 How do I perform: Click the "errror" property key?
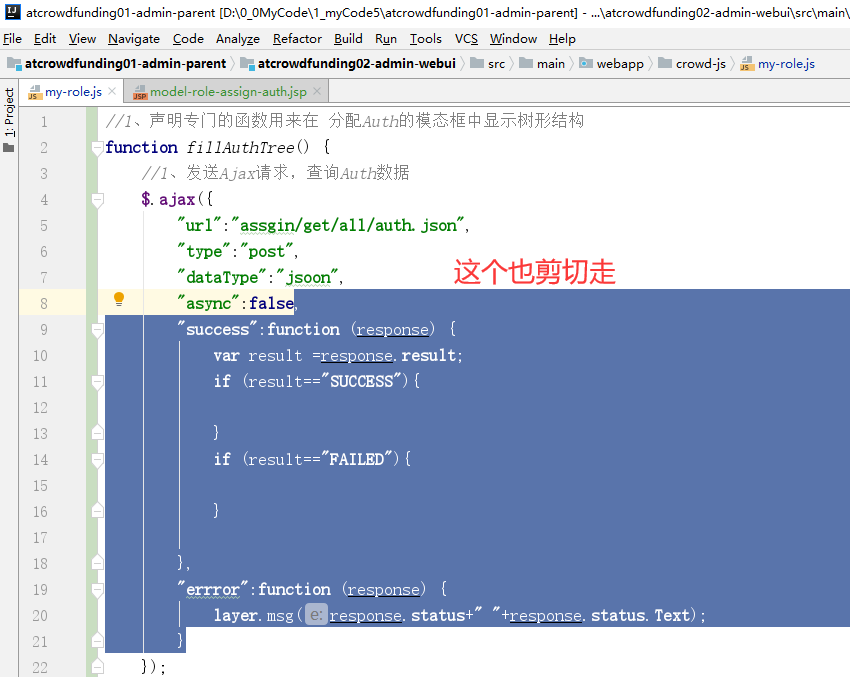click(x=212, y=590)
